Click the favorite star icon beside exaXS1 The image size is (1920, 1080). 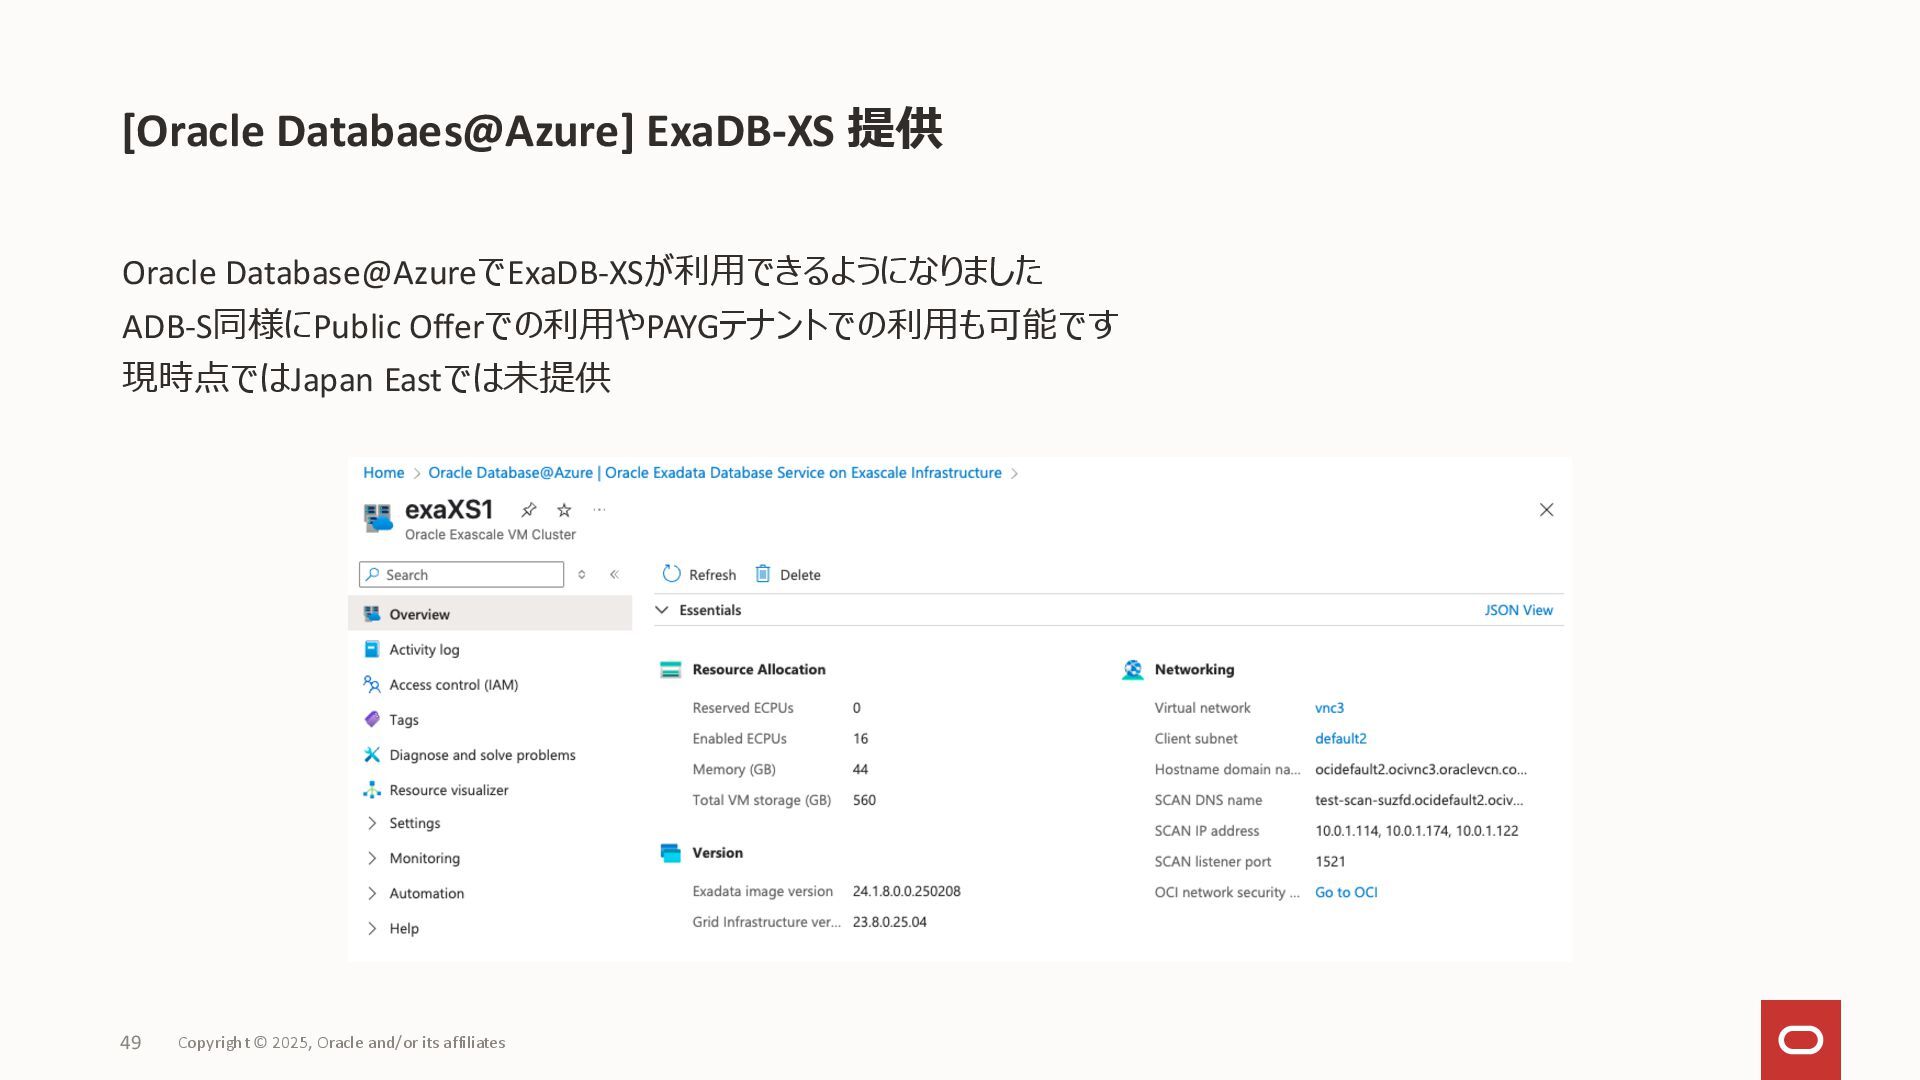click(564, 510)
